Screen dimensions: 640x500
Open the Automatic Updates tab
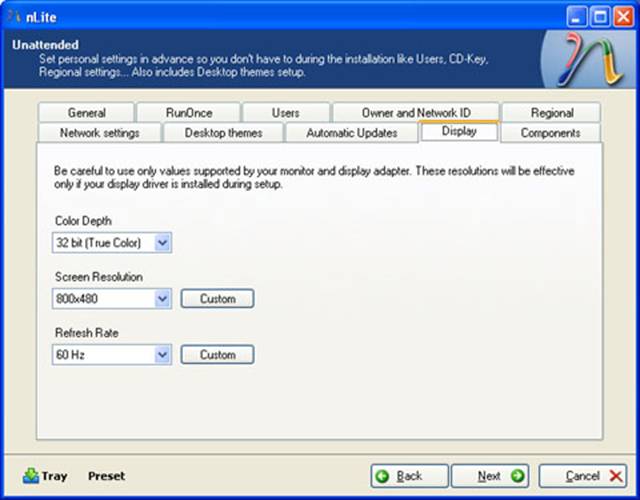[x=351, y=133]
